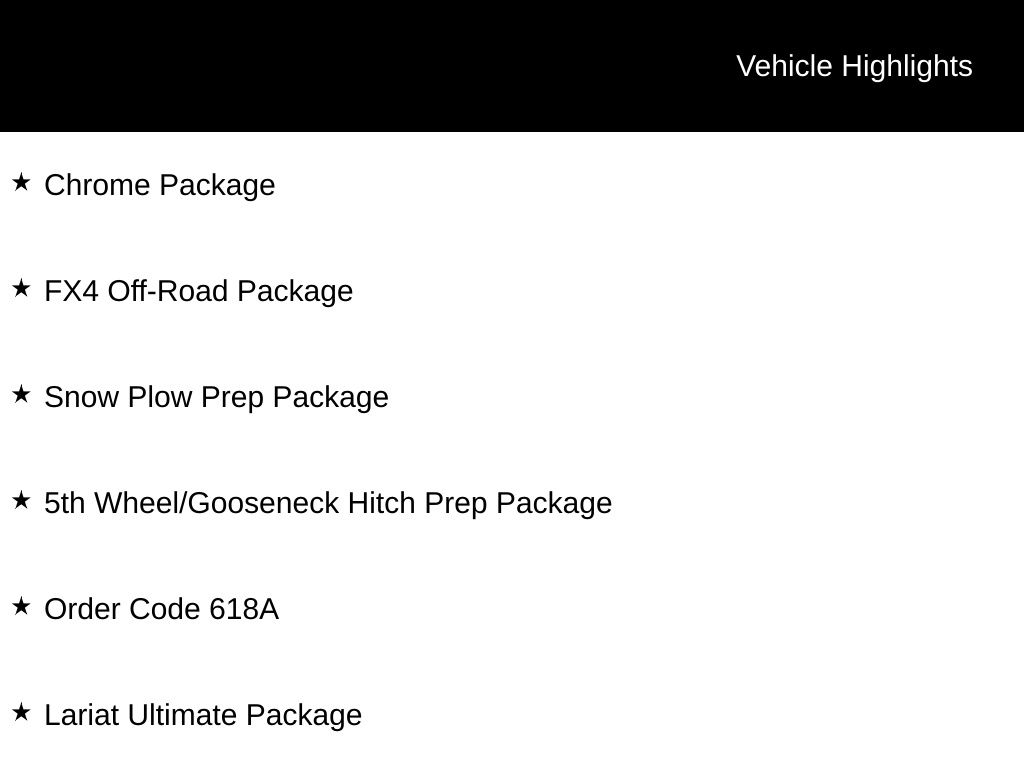Click the code "618A" in the list

(x=244, y=609)
